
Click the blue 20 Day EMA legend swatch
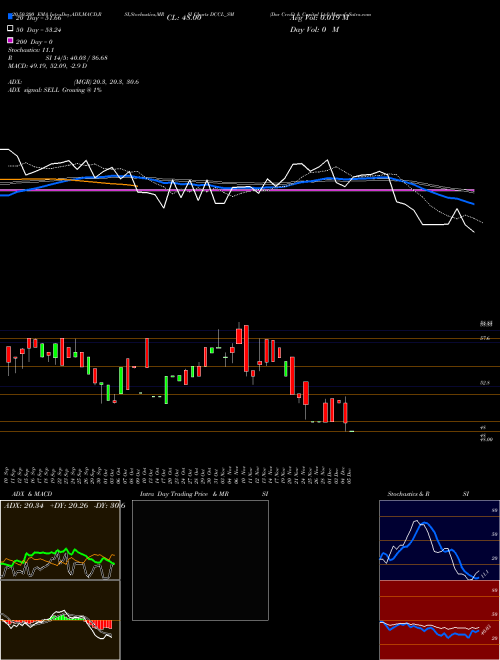pos(10,16)
